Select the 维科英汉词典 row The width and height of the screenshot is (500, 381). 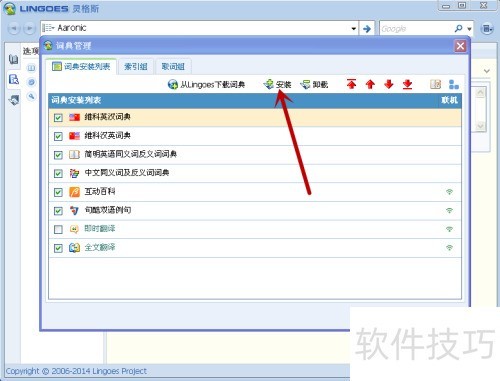click(x=255, y=117)
